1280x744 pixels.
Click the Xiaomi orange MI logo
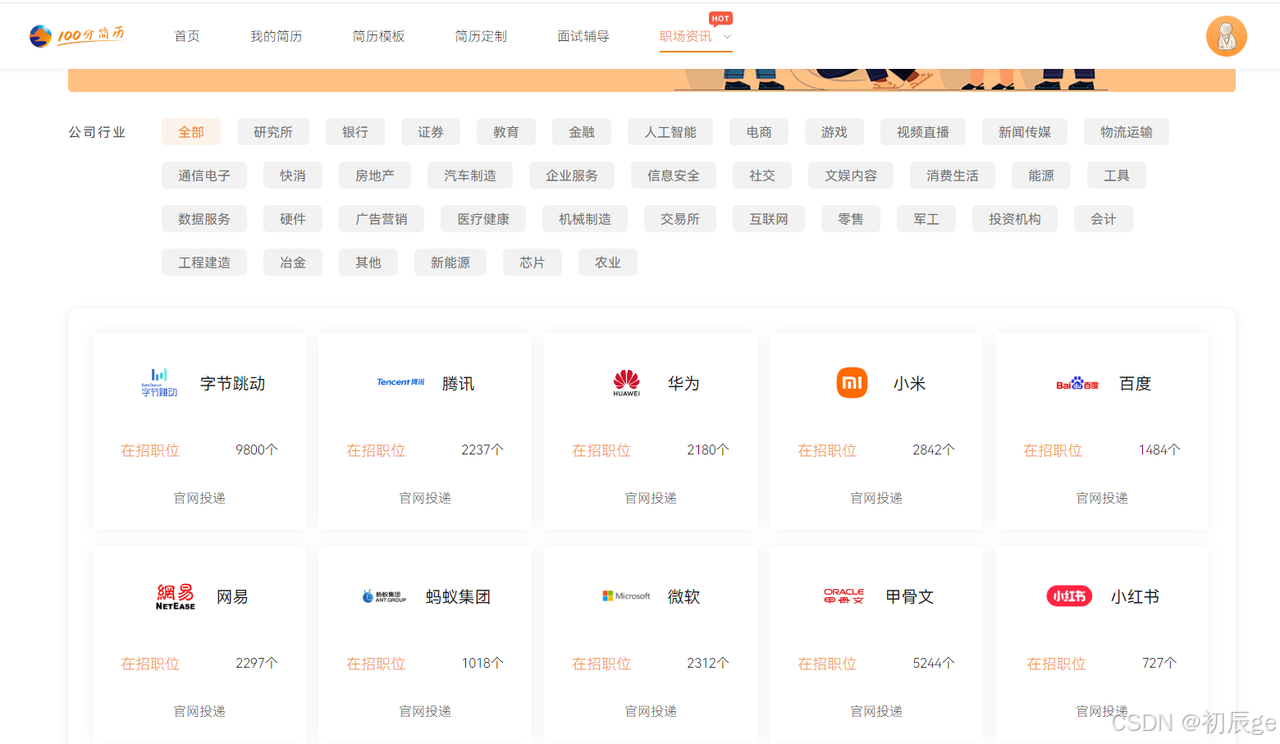(852, 383)
